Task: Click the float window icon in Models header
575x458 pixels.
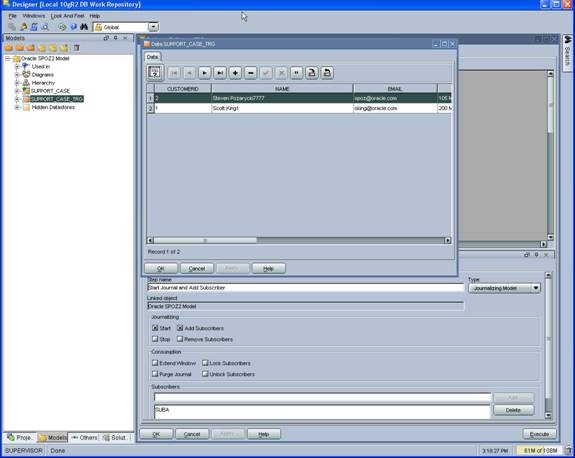Action: coord(106,38)
